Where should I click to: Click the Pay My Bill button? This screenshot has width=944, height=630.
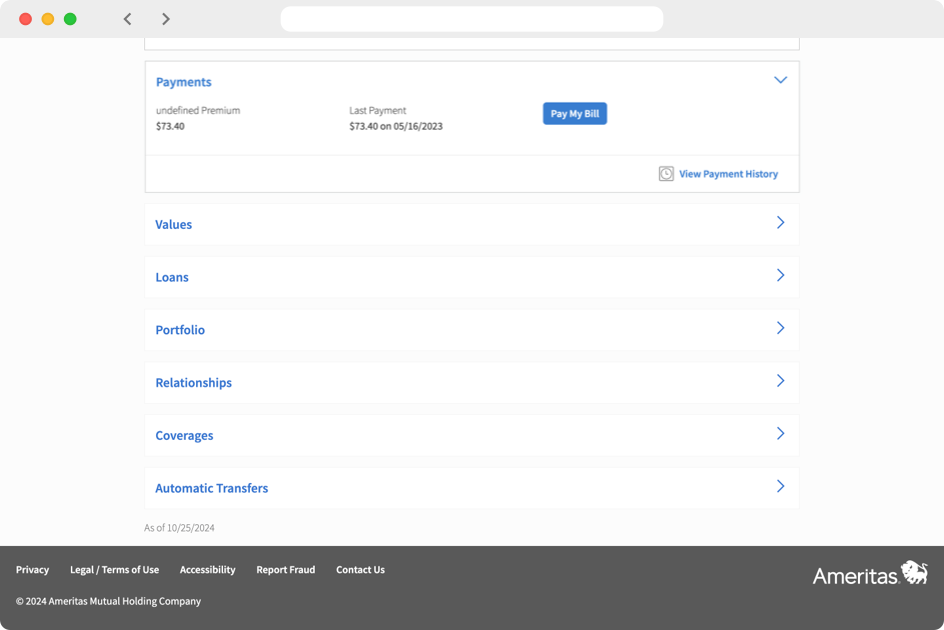pos(574,113)
